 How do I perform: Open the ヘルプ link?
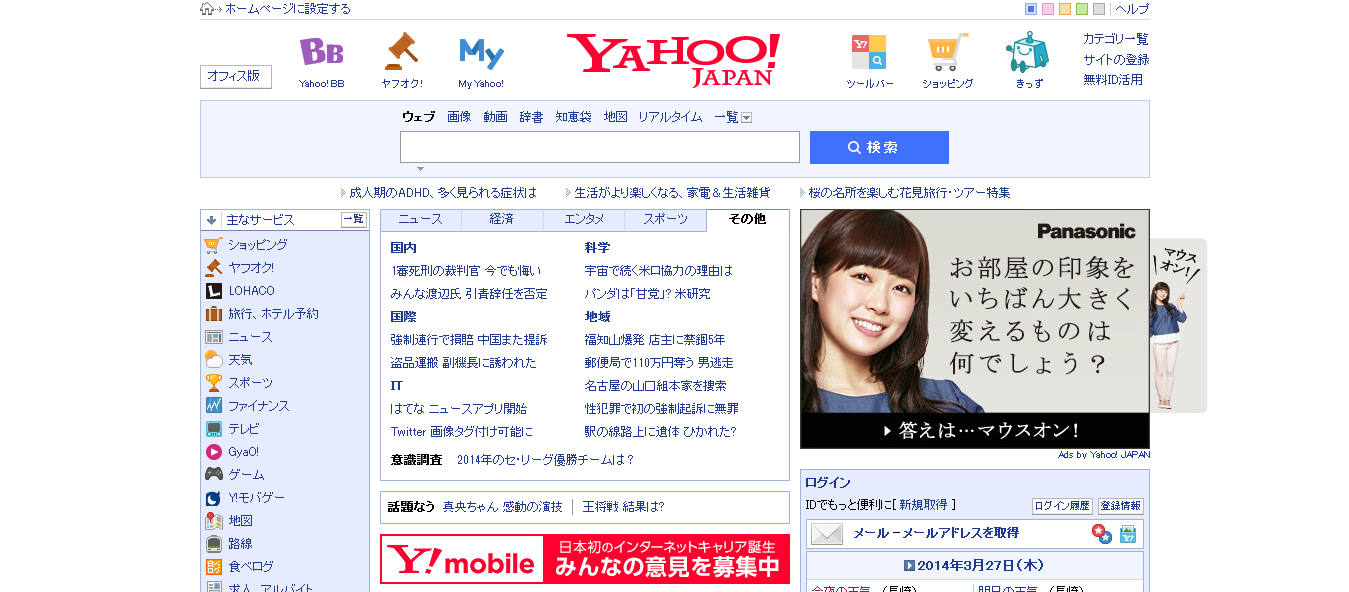[x=1132, y=9]
